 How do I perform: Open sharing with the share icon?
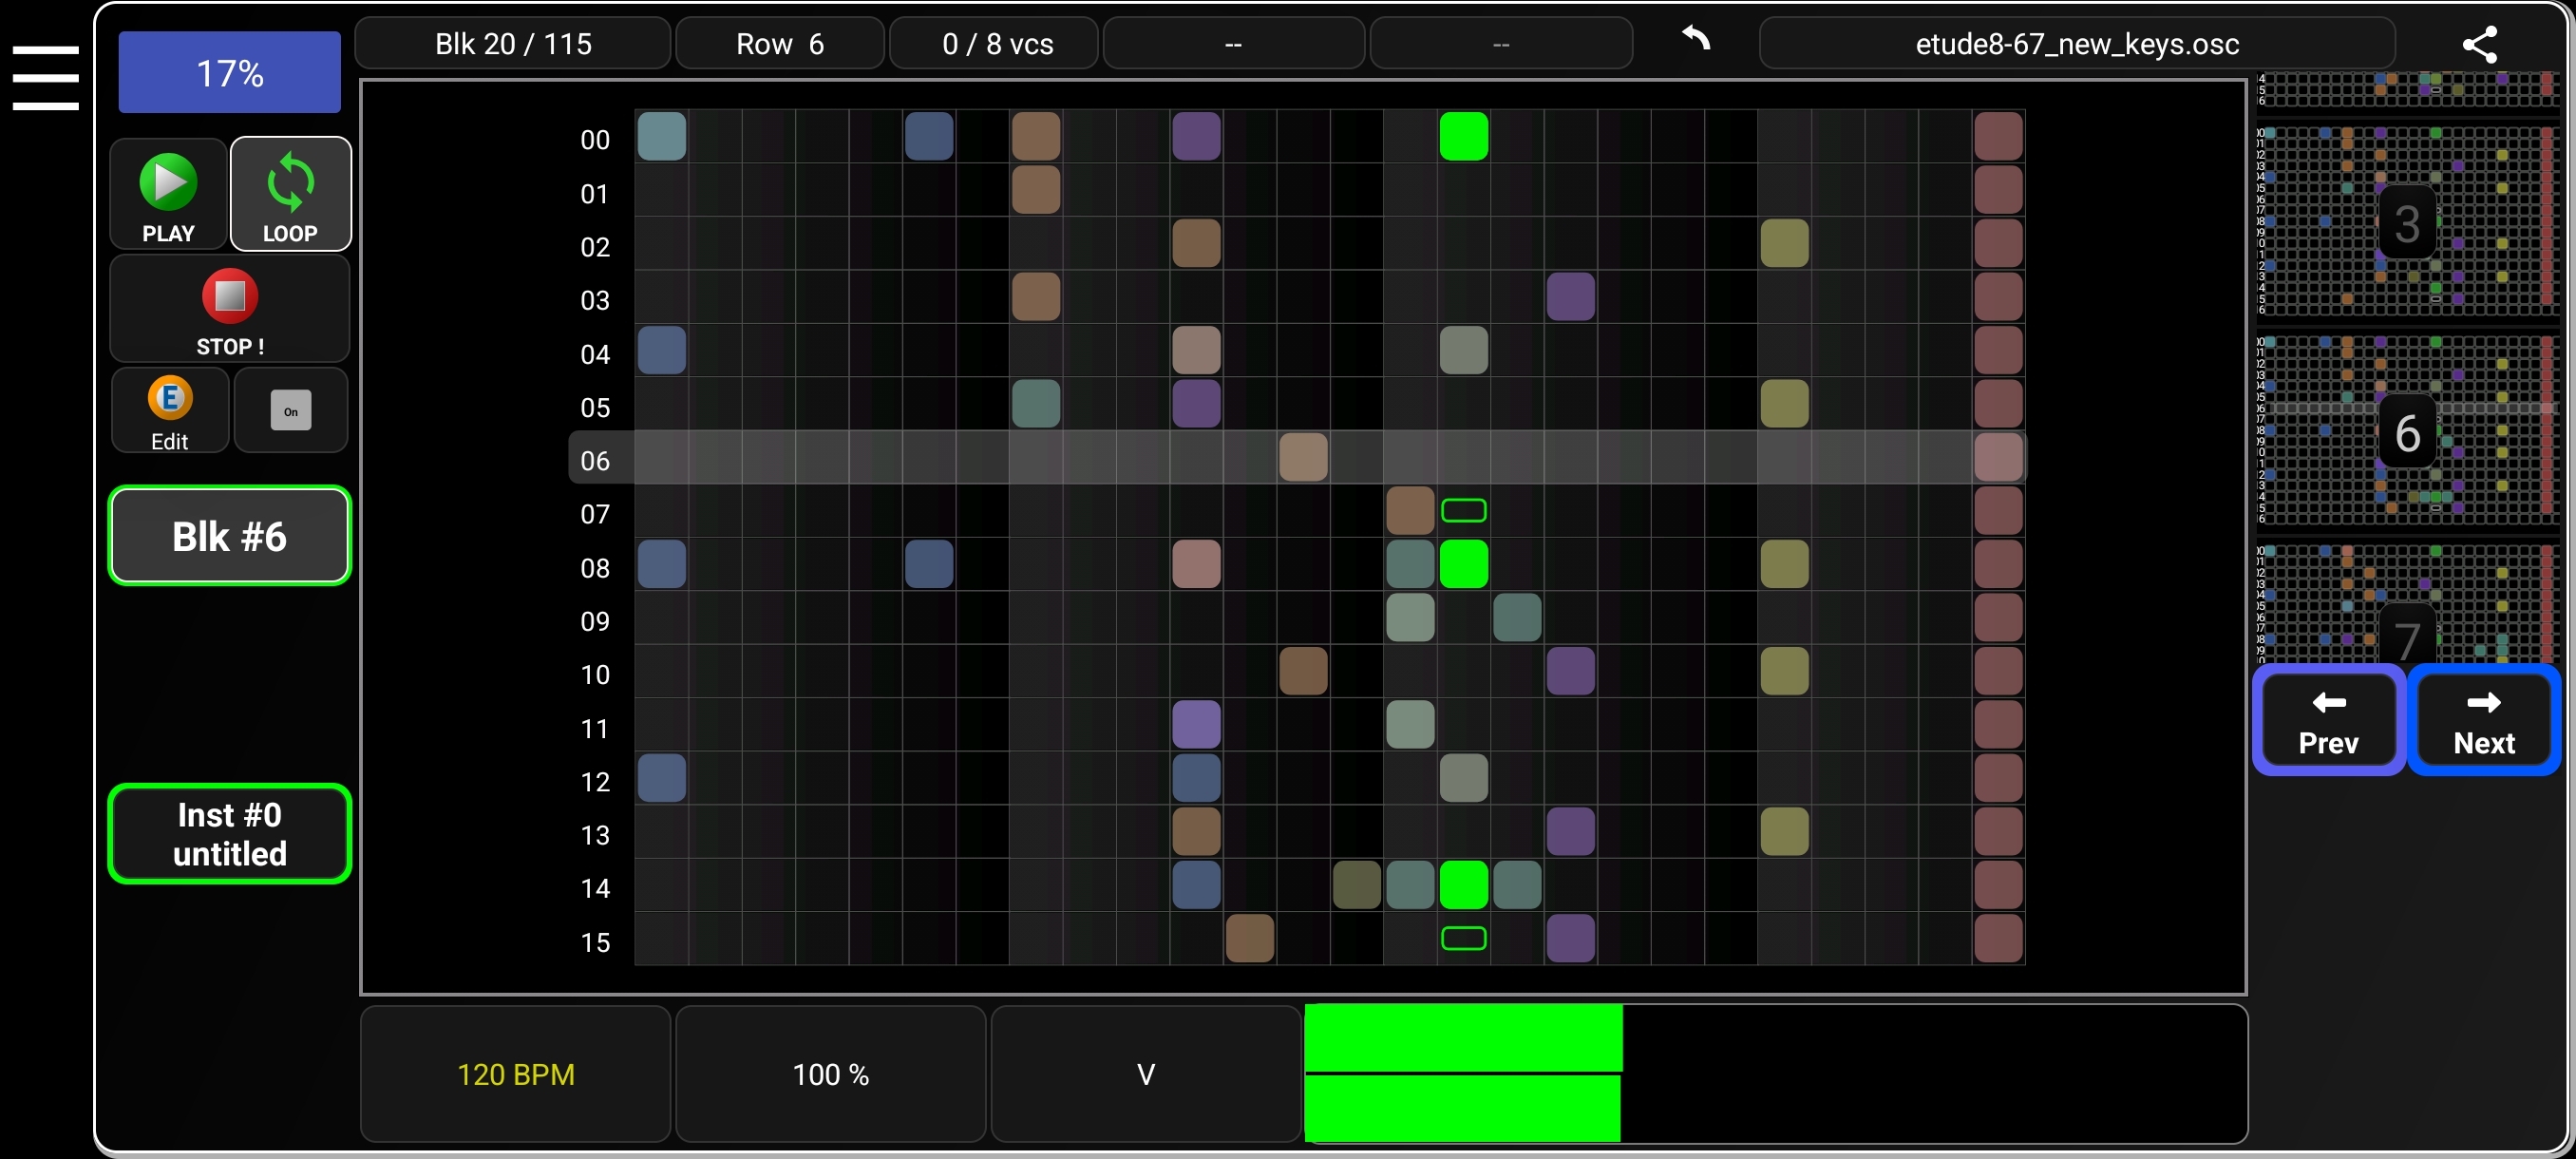pos(2480,44)
